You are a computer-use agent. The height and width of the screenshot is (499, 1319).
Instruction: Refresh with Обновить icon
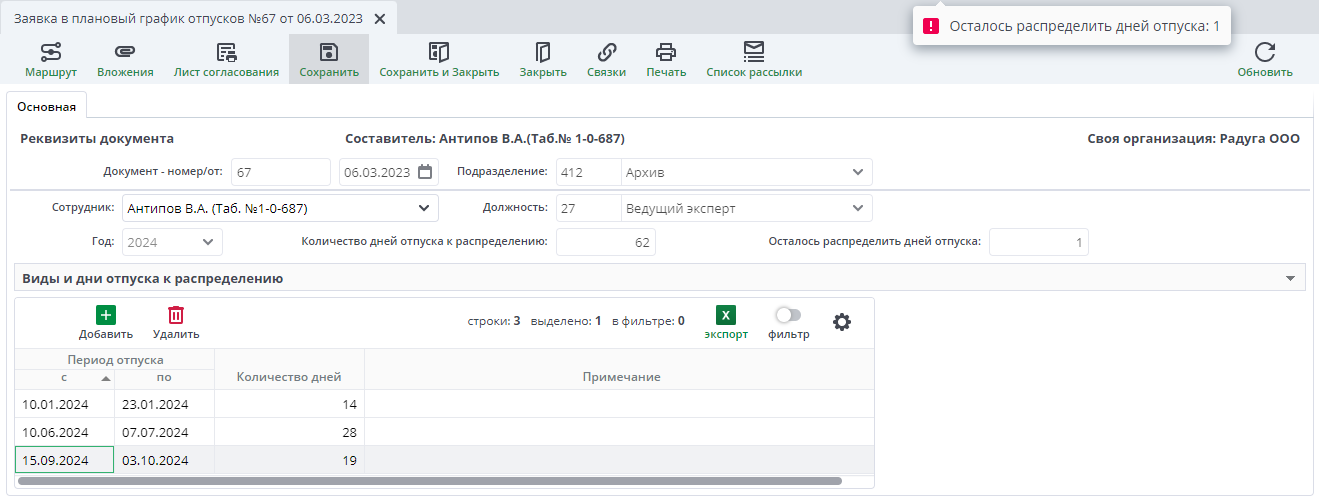click(x=1265, y=59)
